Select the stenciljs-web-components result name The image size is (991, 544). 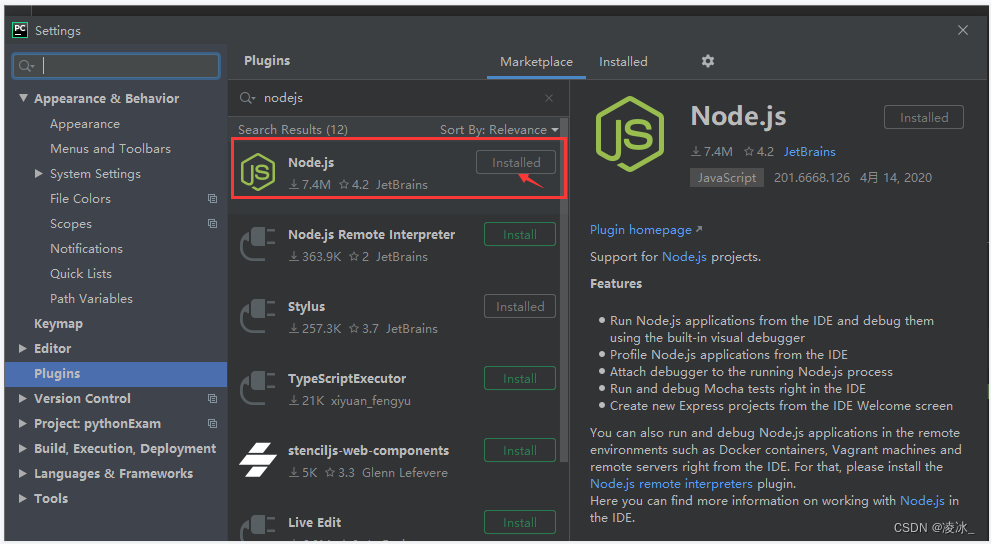coord(368,450)
